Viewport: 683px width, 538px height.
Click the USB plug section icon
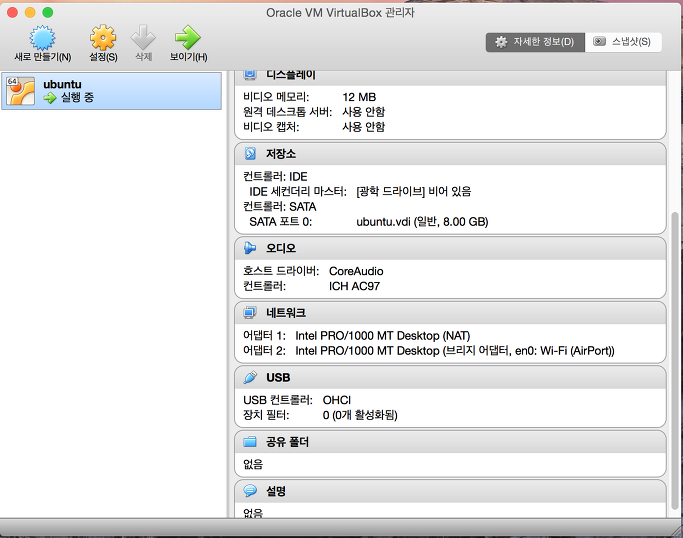point(250,377)
